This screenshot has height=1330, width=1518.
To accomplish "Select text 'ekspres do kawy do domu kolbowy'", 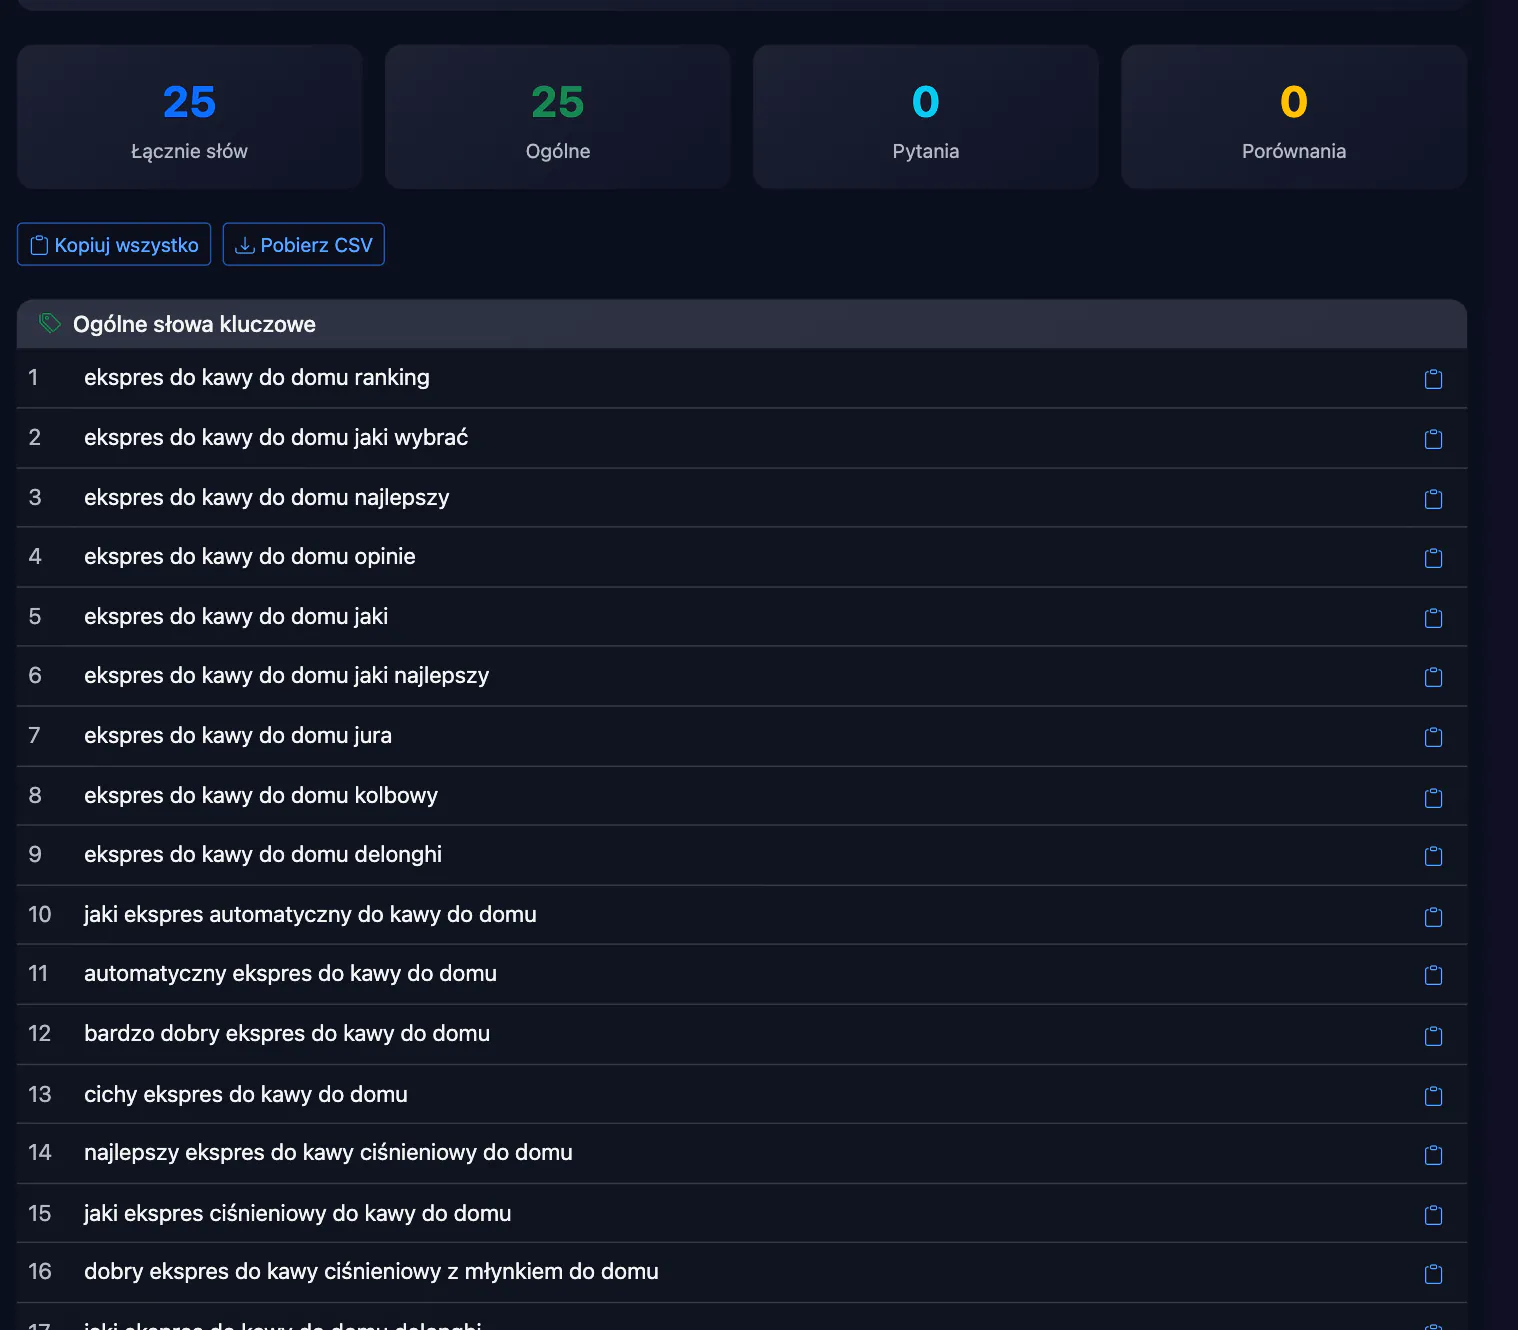I will 261,796.
